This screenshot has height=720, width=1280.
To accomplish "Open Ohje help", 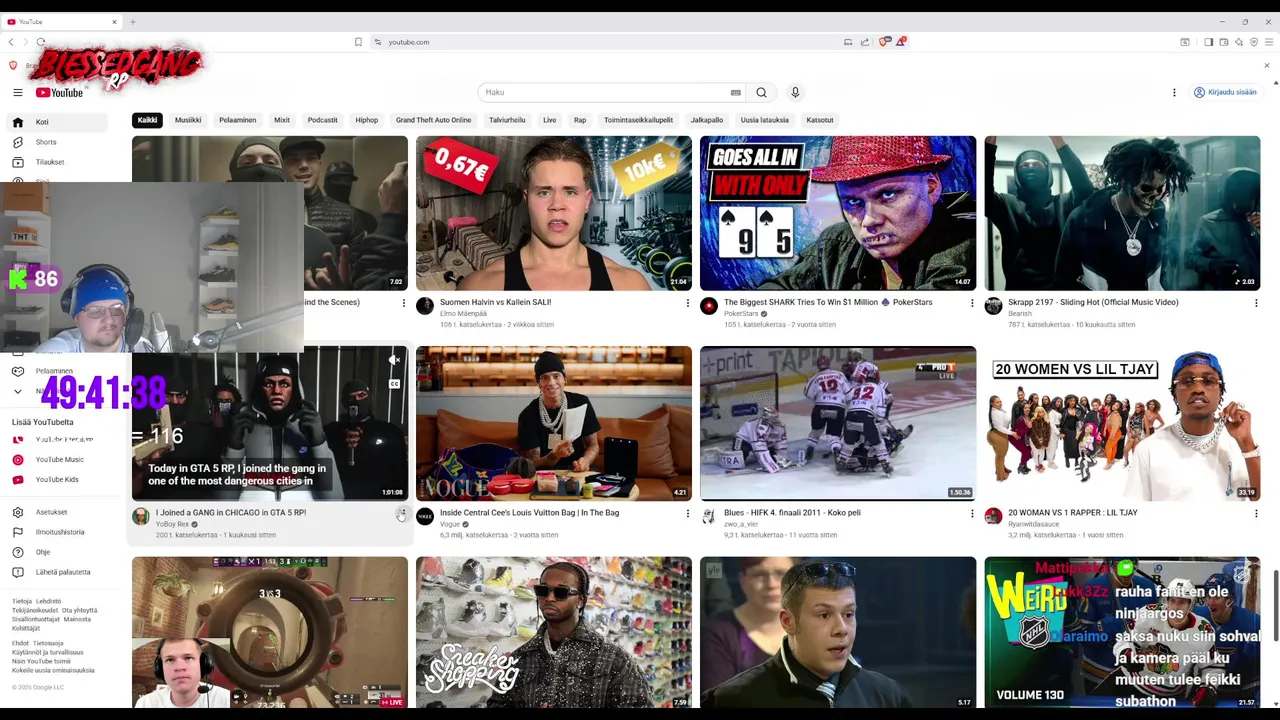I will [x=57, y=552].
